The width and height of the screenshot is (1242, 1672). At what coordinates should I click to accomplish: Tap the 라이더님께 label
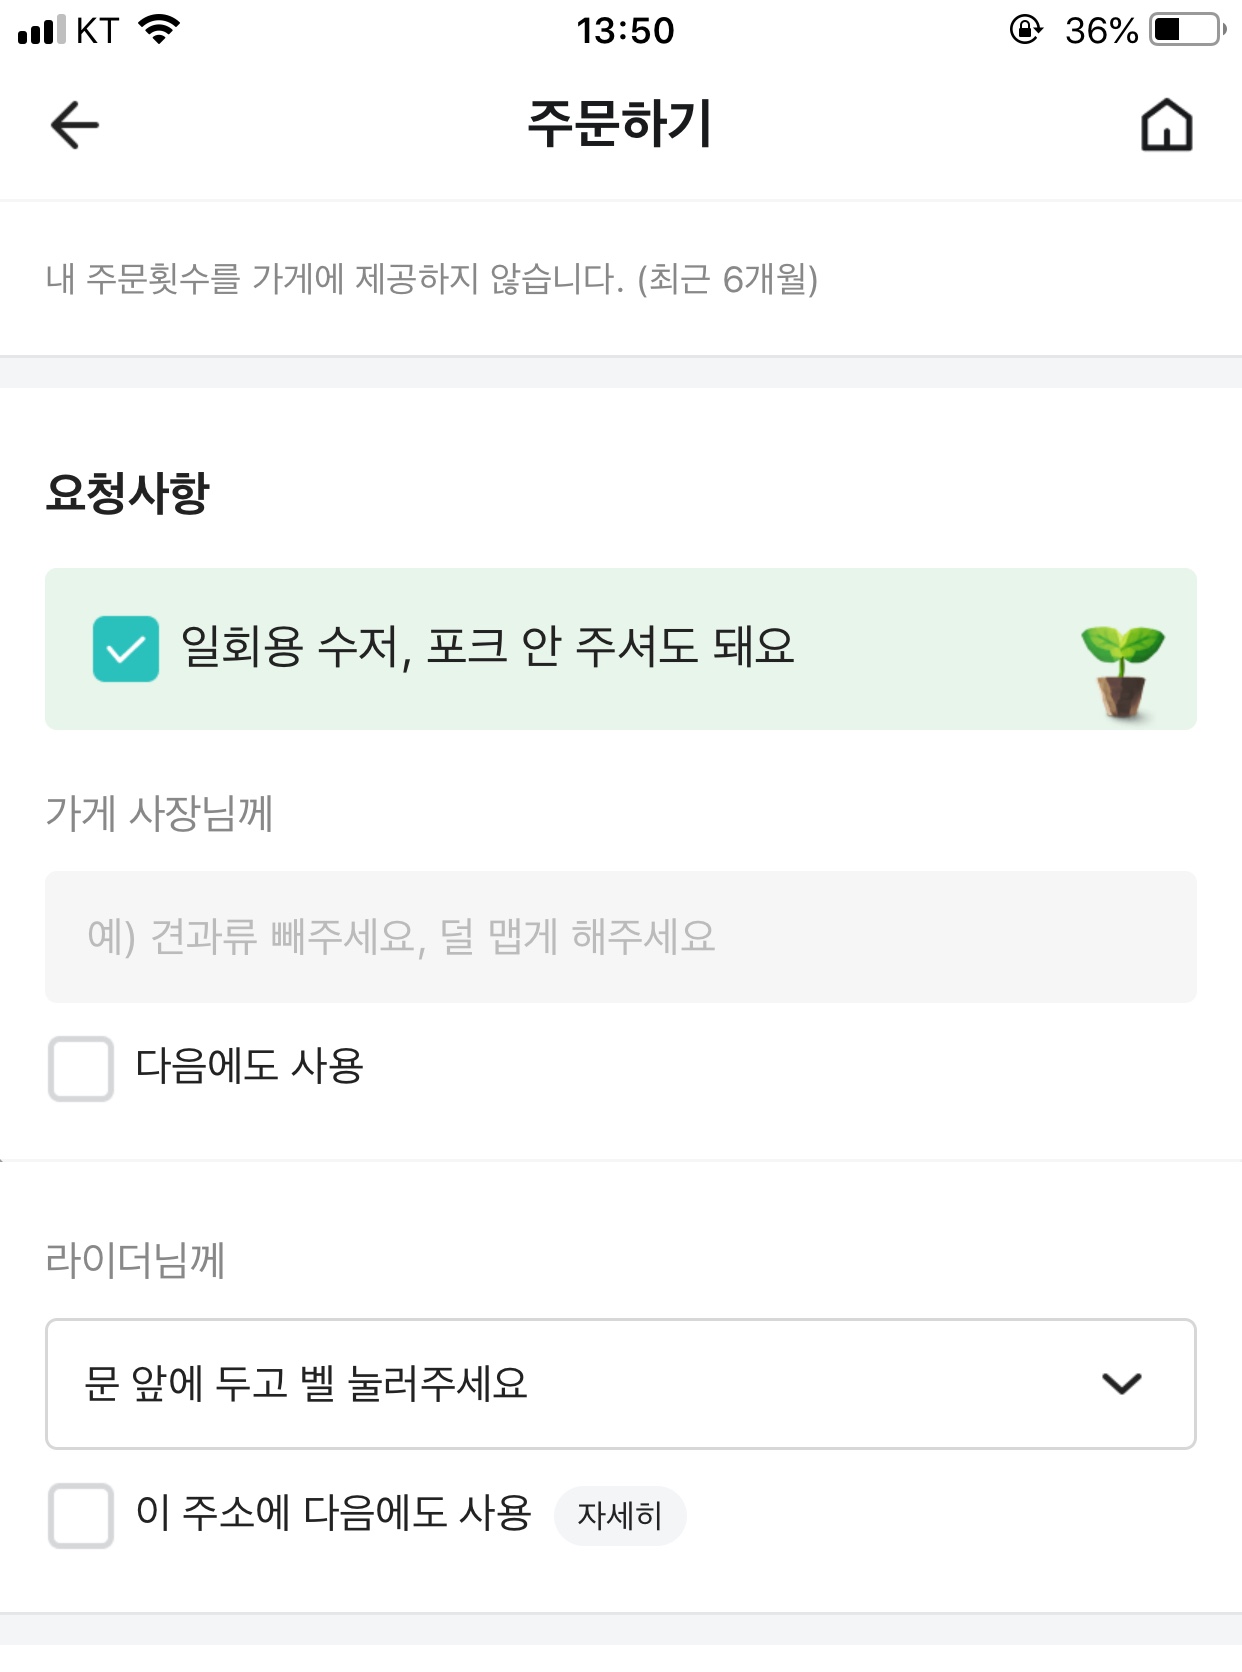(x=135, y=1260)
